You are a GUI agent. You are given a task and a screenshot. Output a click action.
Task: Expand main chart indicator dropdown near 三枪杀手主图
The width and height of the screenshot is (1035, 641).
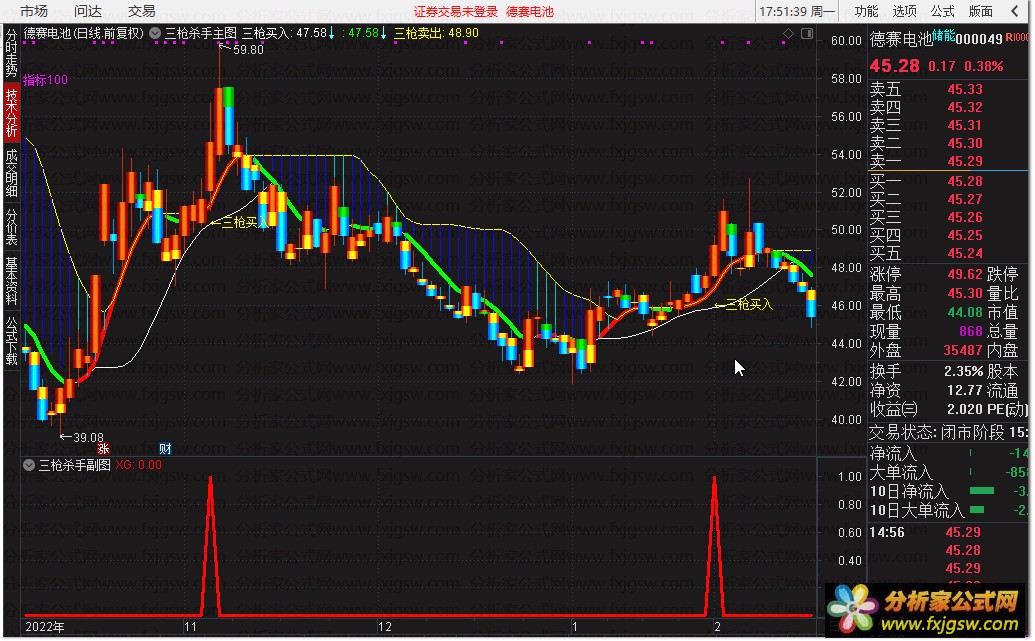[155, 32]
